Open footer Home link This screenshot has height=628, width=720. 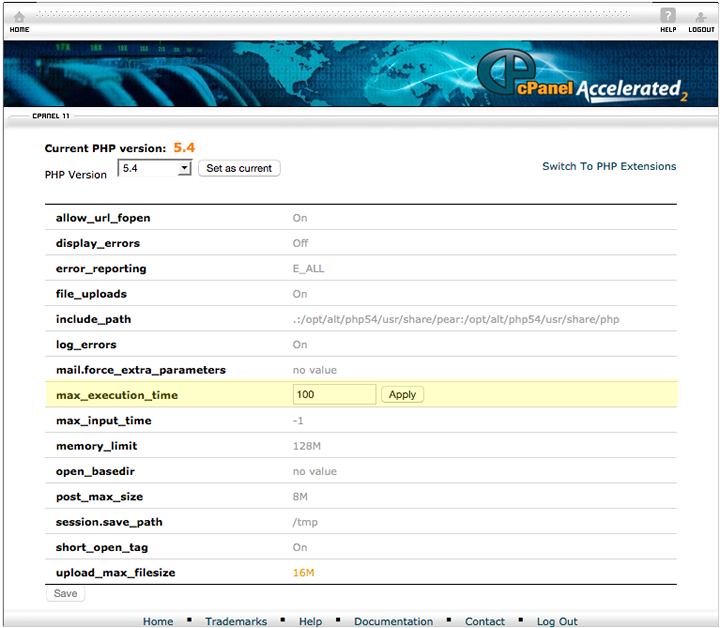(x=158, y=621)
